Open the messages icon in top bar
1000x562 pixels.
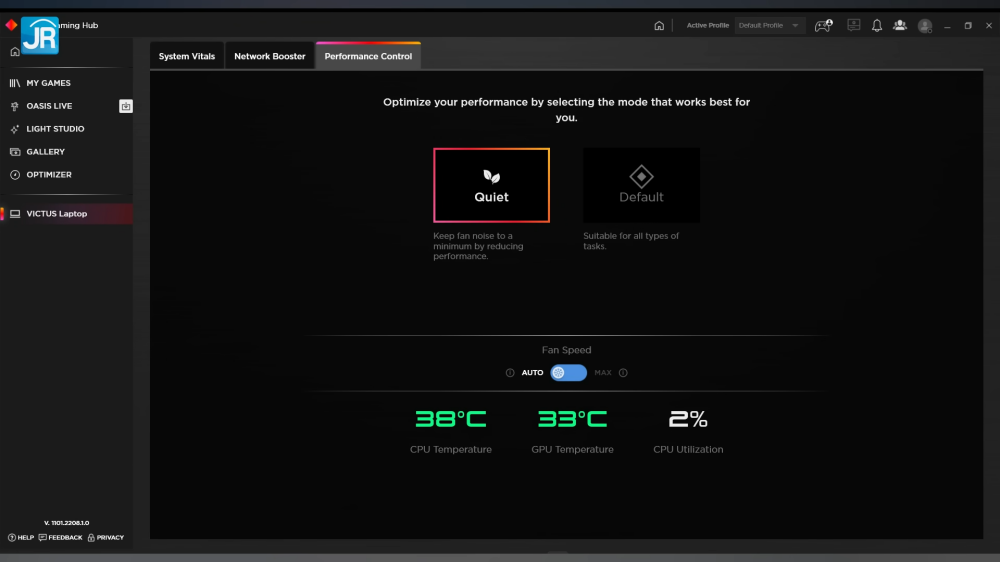853,25
